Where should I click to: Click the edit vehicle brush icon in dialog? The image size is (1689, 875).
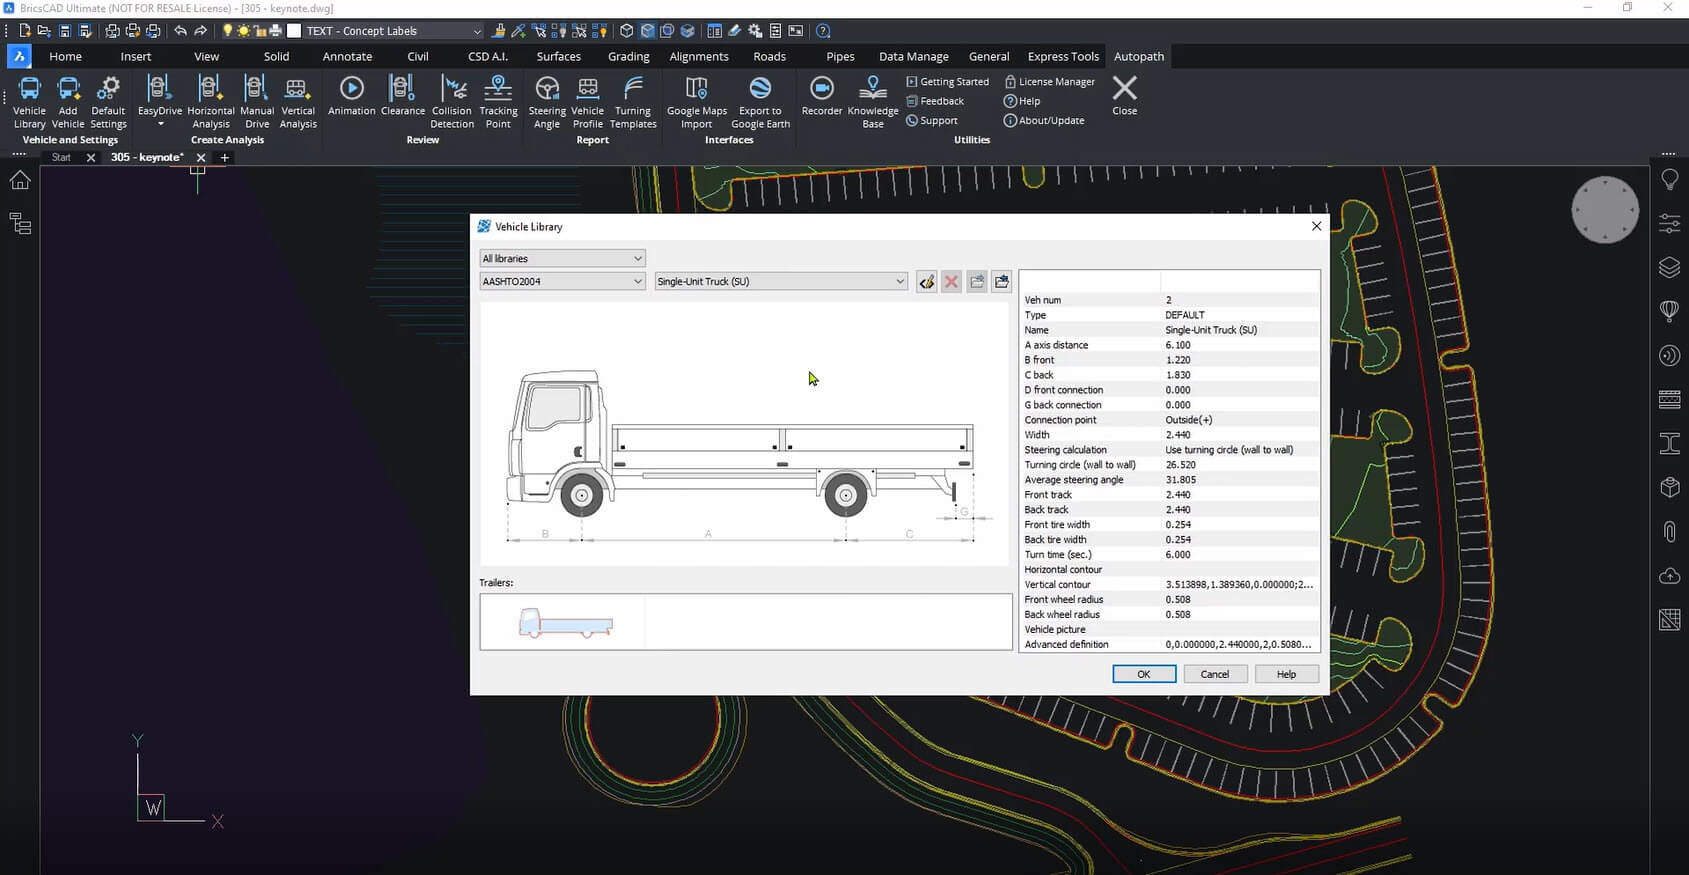(927, 282)
